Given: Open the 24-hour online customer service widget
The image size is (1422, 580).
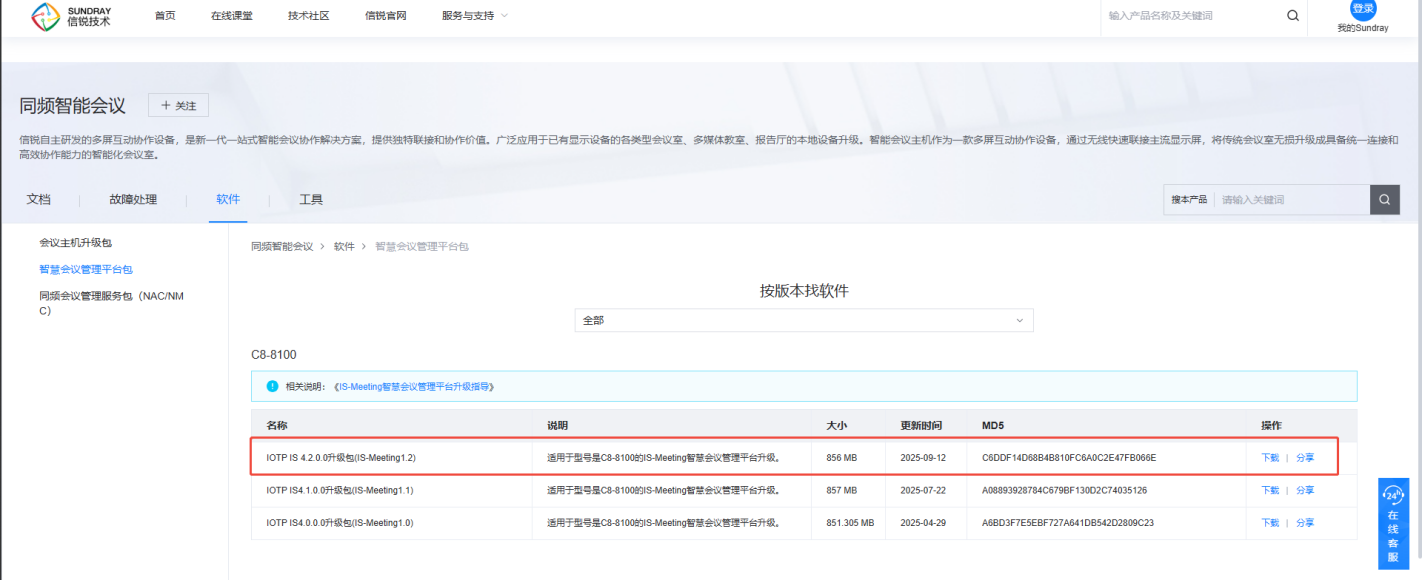Looking at the screenshot, I should point(1393,524).
